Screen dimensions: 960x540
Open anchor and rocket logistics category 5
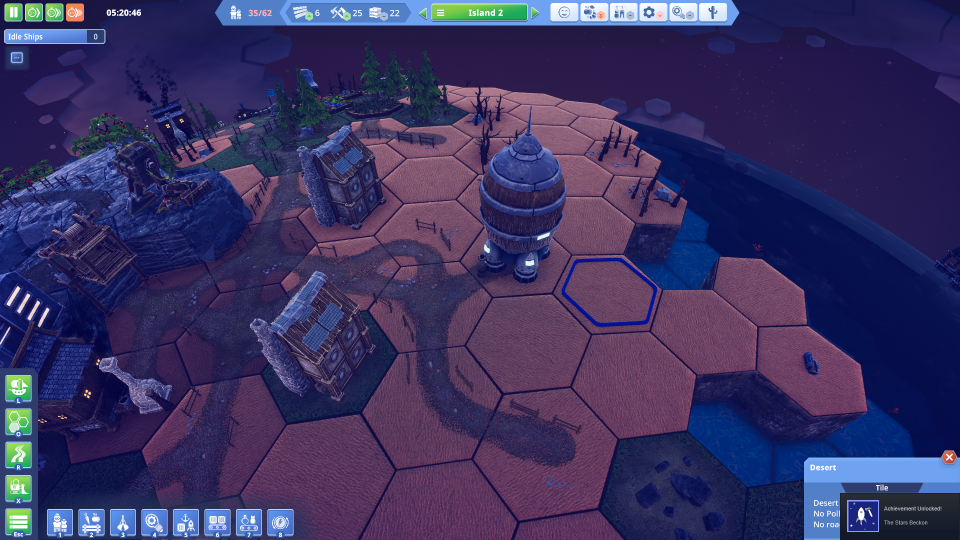point(186,523)
